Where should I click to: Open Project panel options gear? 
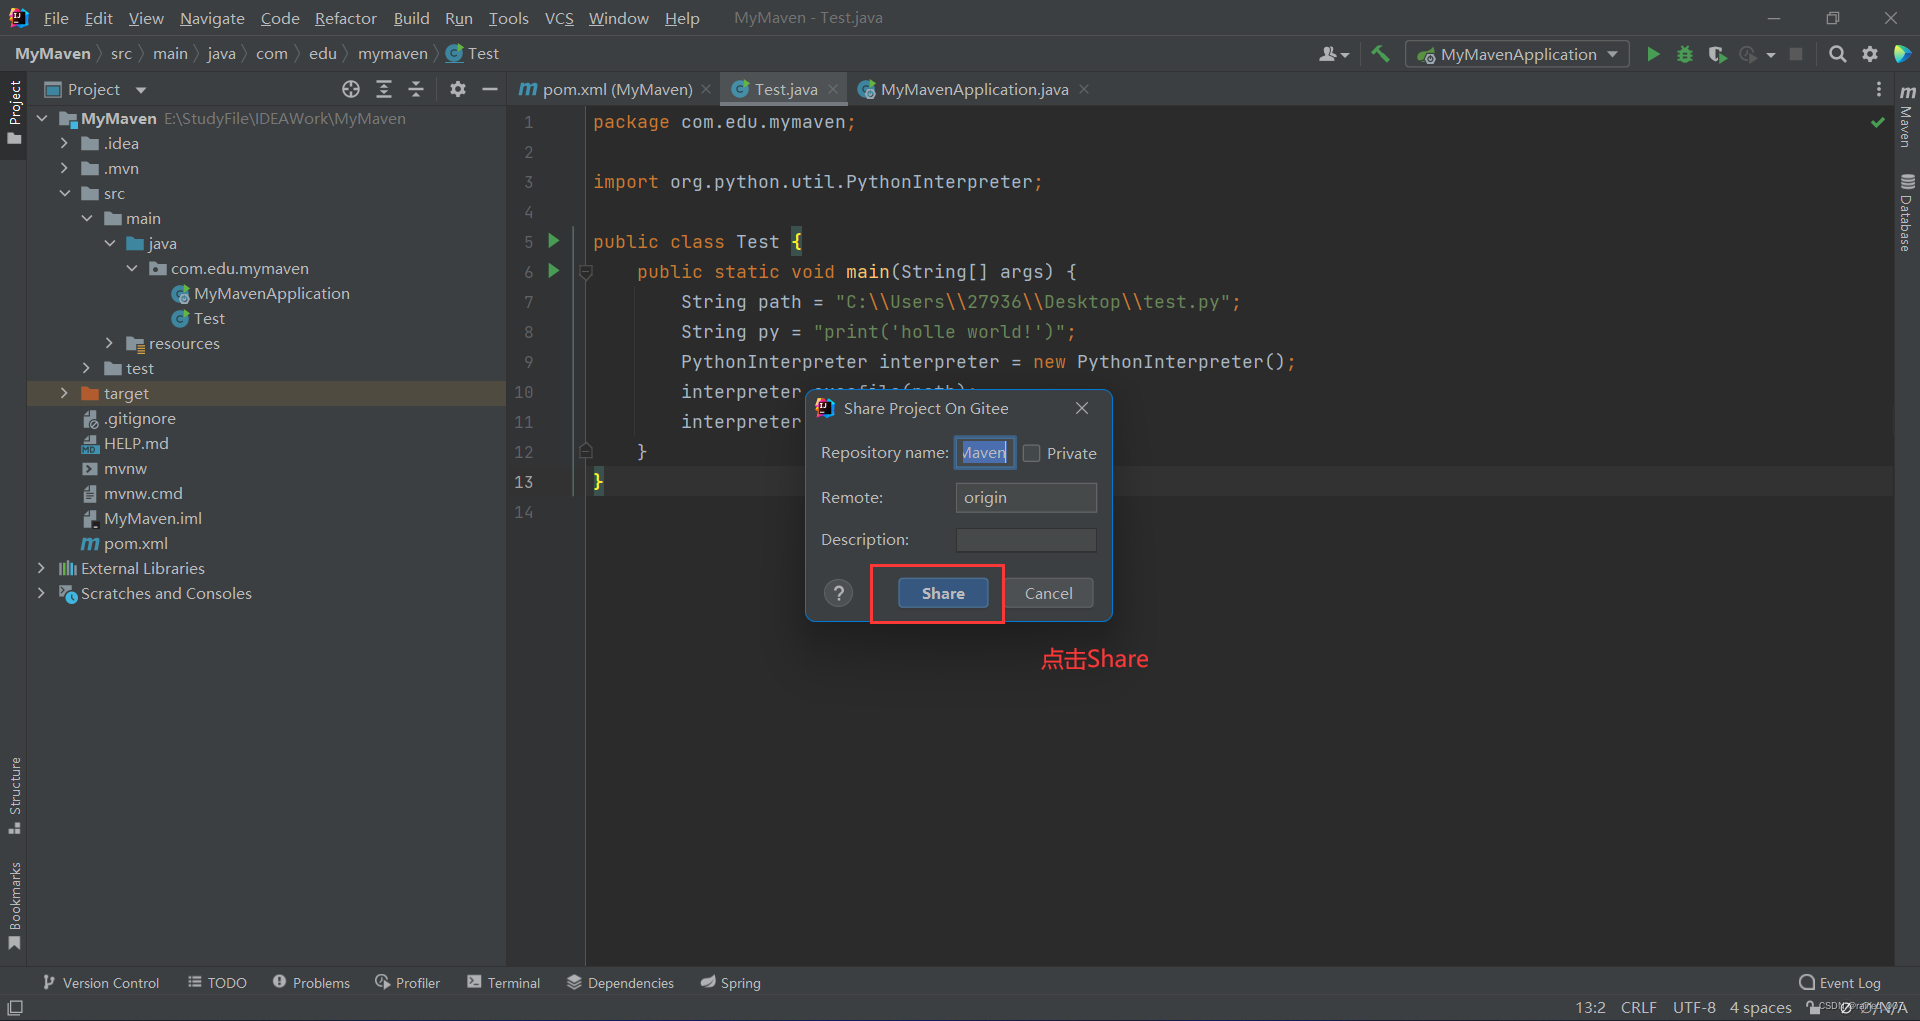[x=458, y=89]
